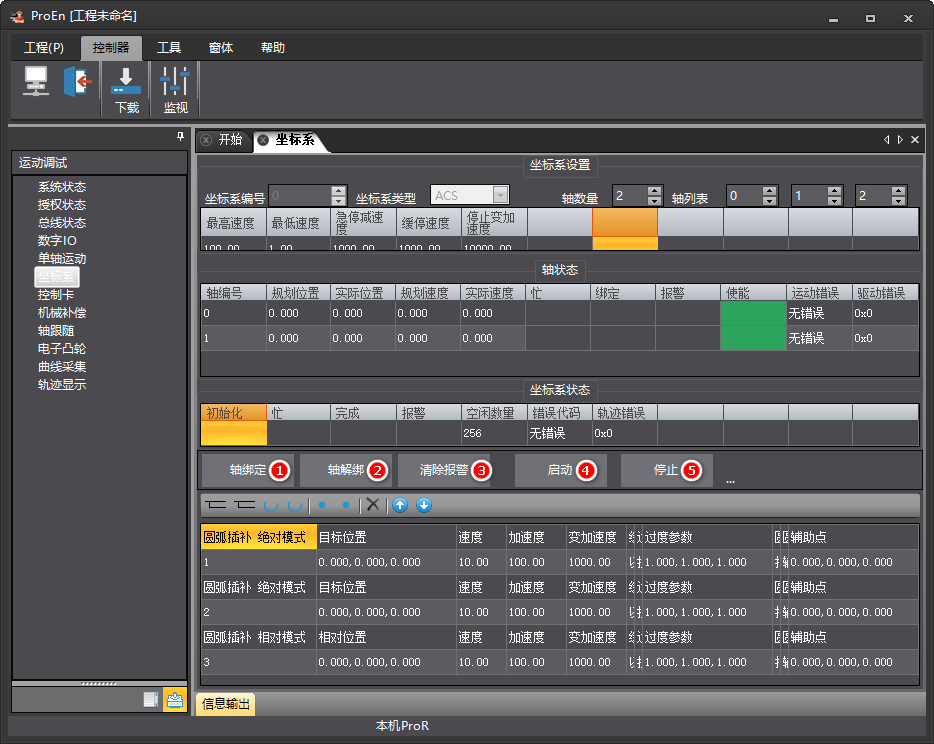The height and width of the screenshot is (744, 934).
Task: Click the 停止 button
Action: point(667,470)
